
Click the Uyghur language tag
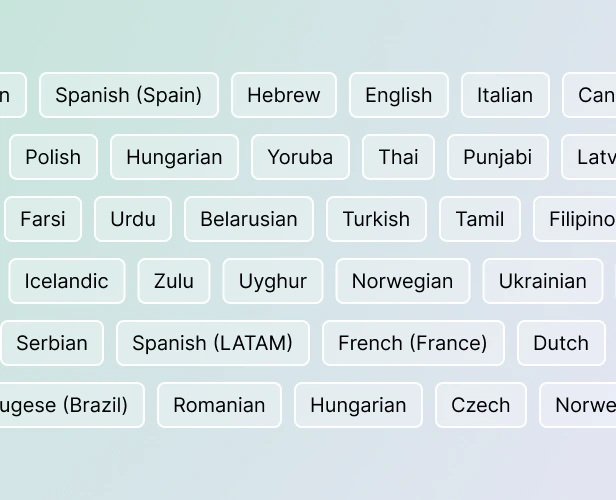coord(272,281)
